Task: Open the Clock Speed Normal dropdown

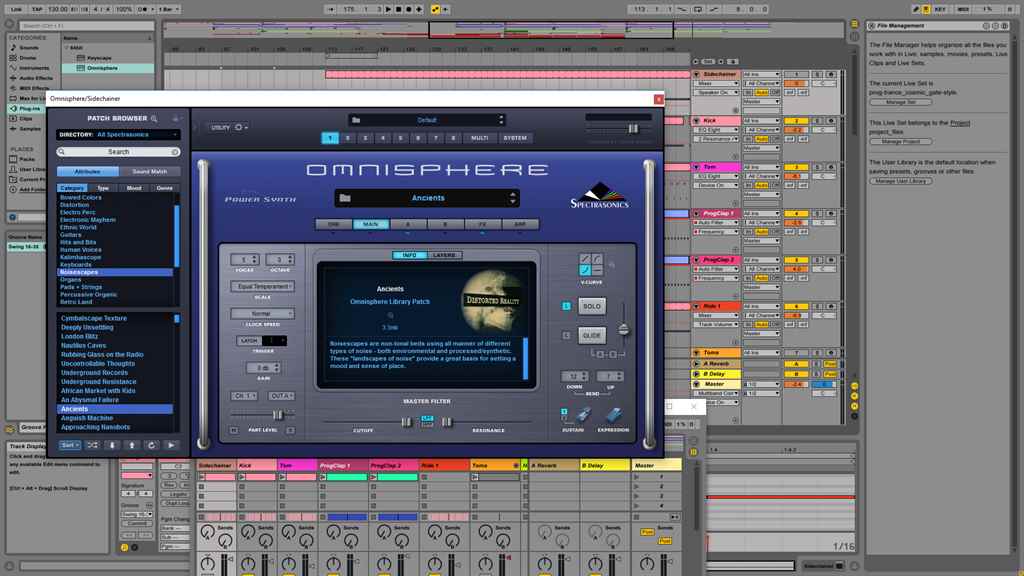Action: pos(262,314)
